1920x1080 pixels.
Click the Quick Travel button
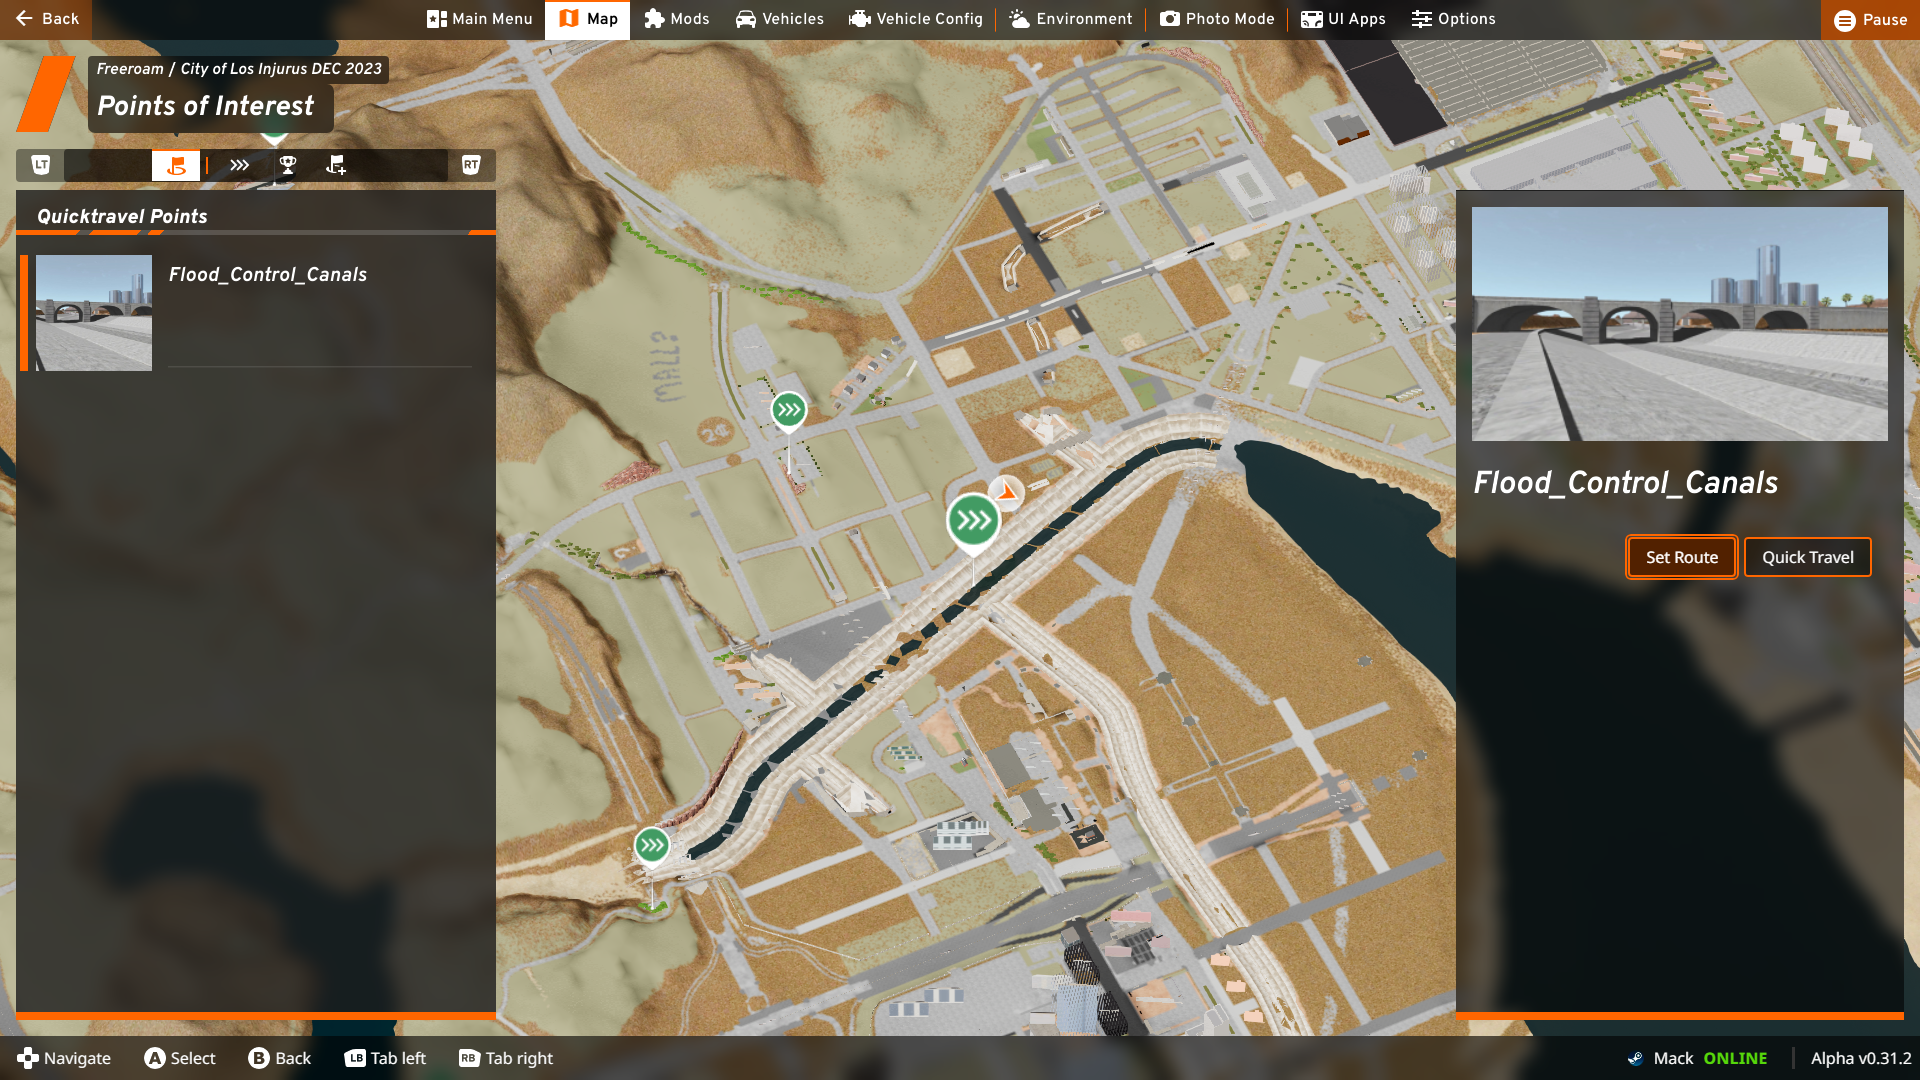point(1807,557)
